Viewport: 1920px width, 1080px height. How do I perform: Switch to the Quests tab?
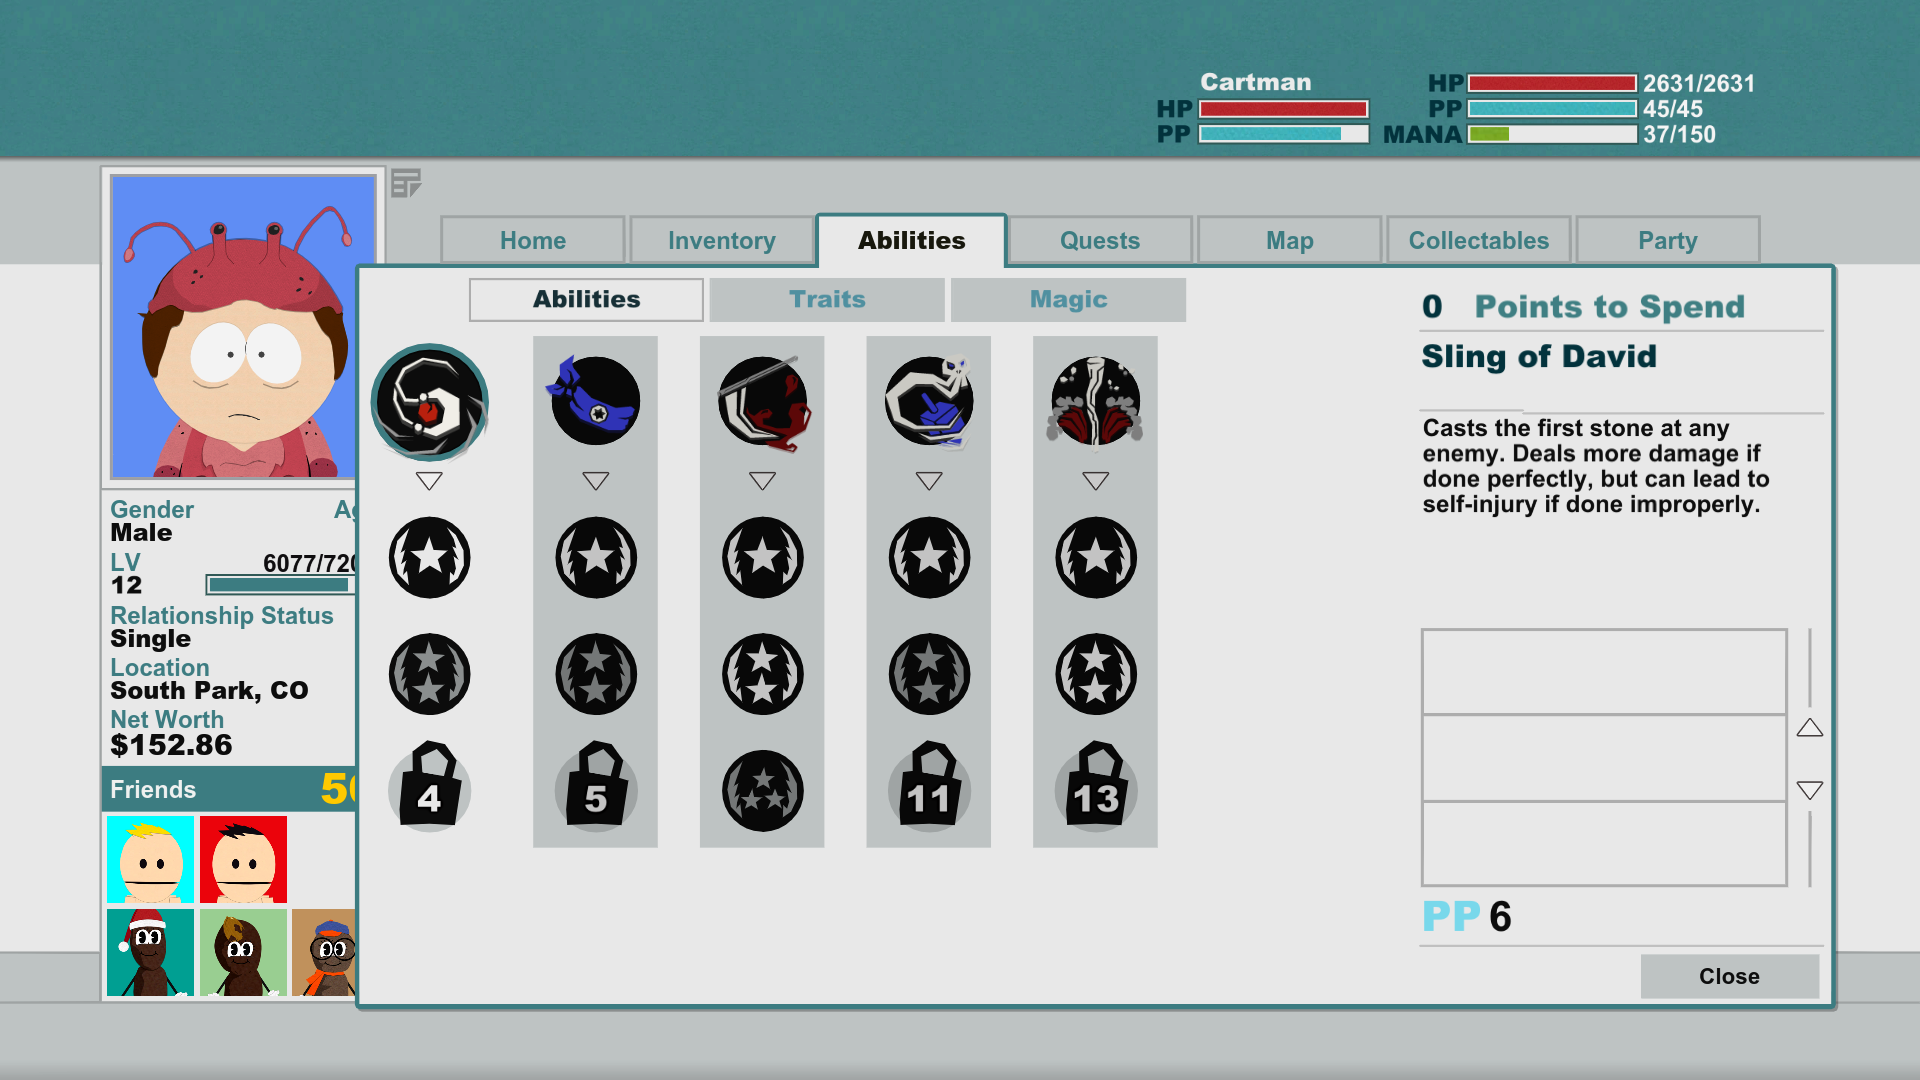coord(1100,241)
